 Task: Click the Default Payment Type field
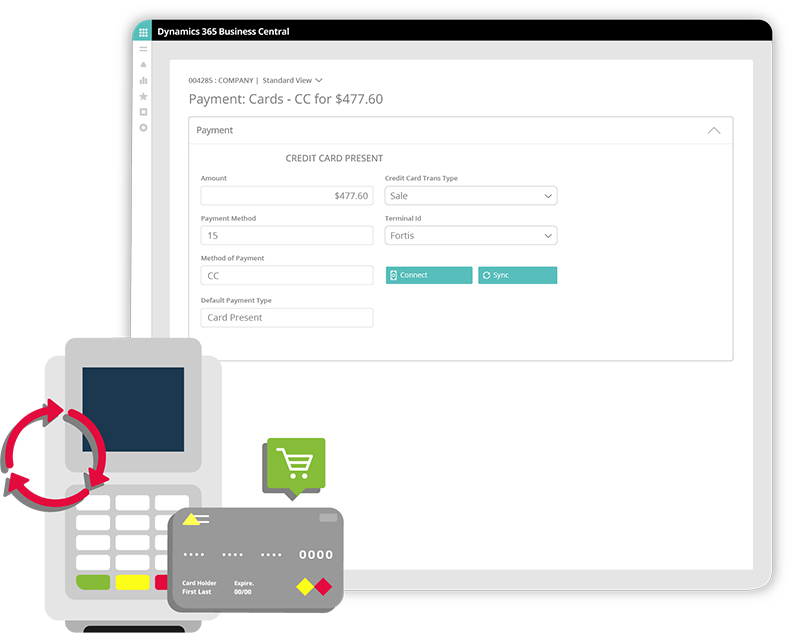pyautogui.click(x=287, y=318)
